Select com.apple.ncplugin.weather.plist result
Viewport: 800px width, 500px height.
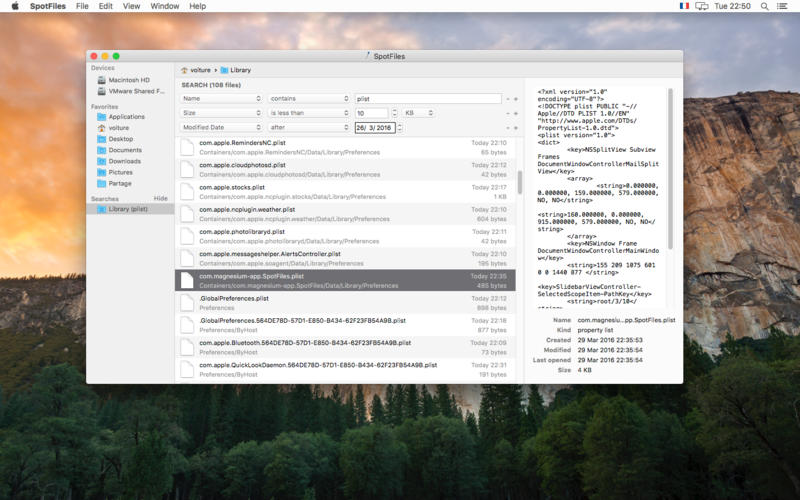[x=345, y=214]
